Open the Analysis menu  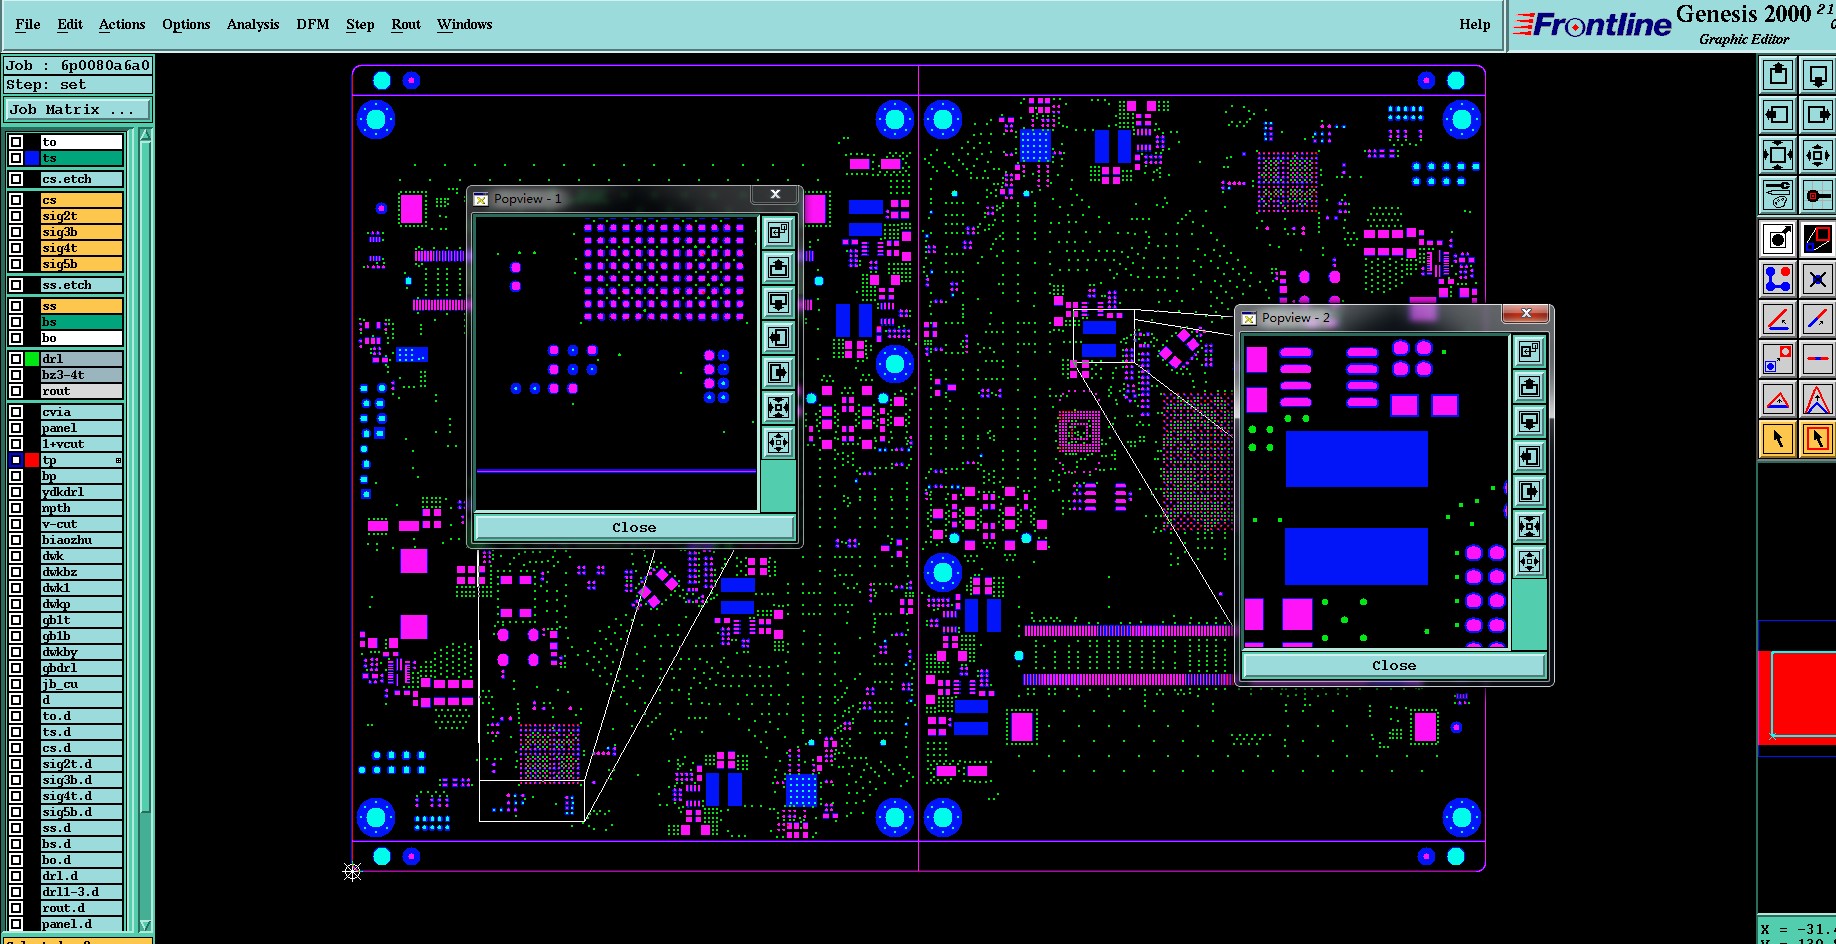point(253,24)
